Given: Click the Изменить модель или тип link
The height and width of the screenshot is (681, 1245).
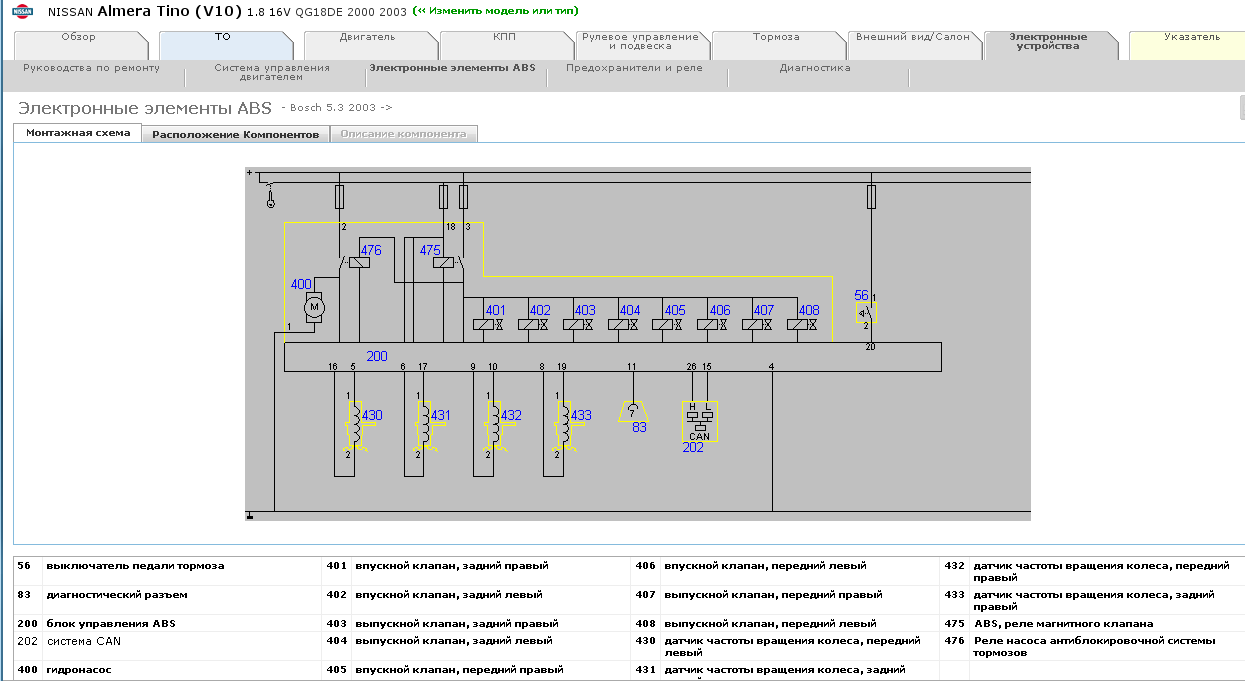Looking at the screenshot, I should tap(497, 11).
